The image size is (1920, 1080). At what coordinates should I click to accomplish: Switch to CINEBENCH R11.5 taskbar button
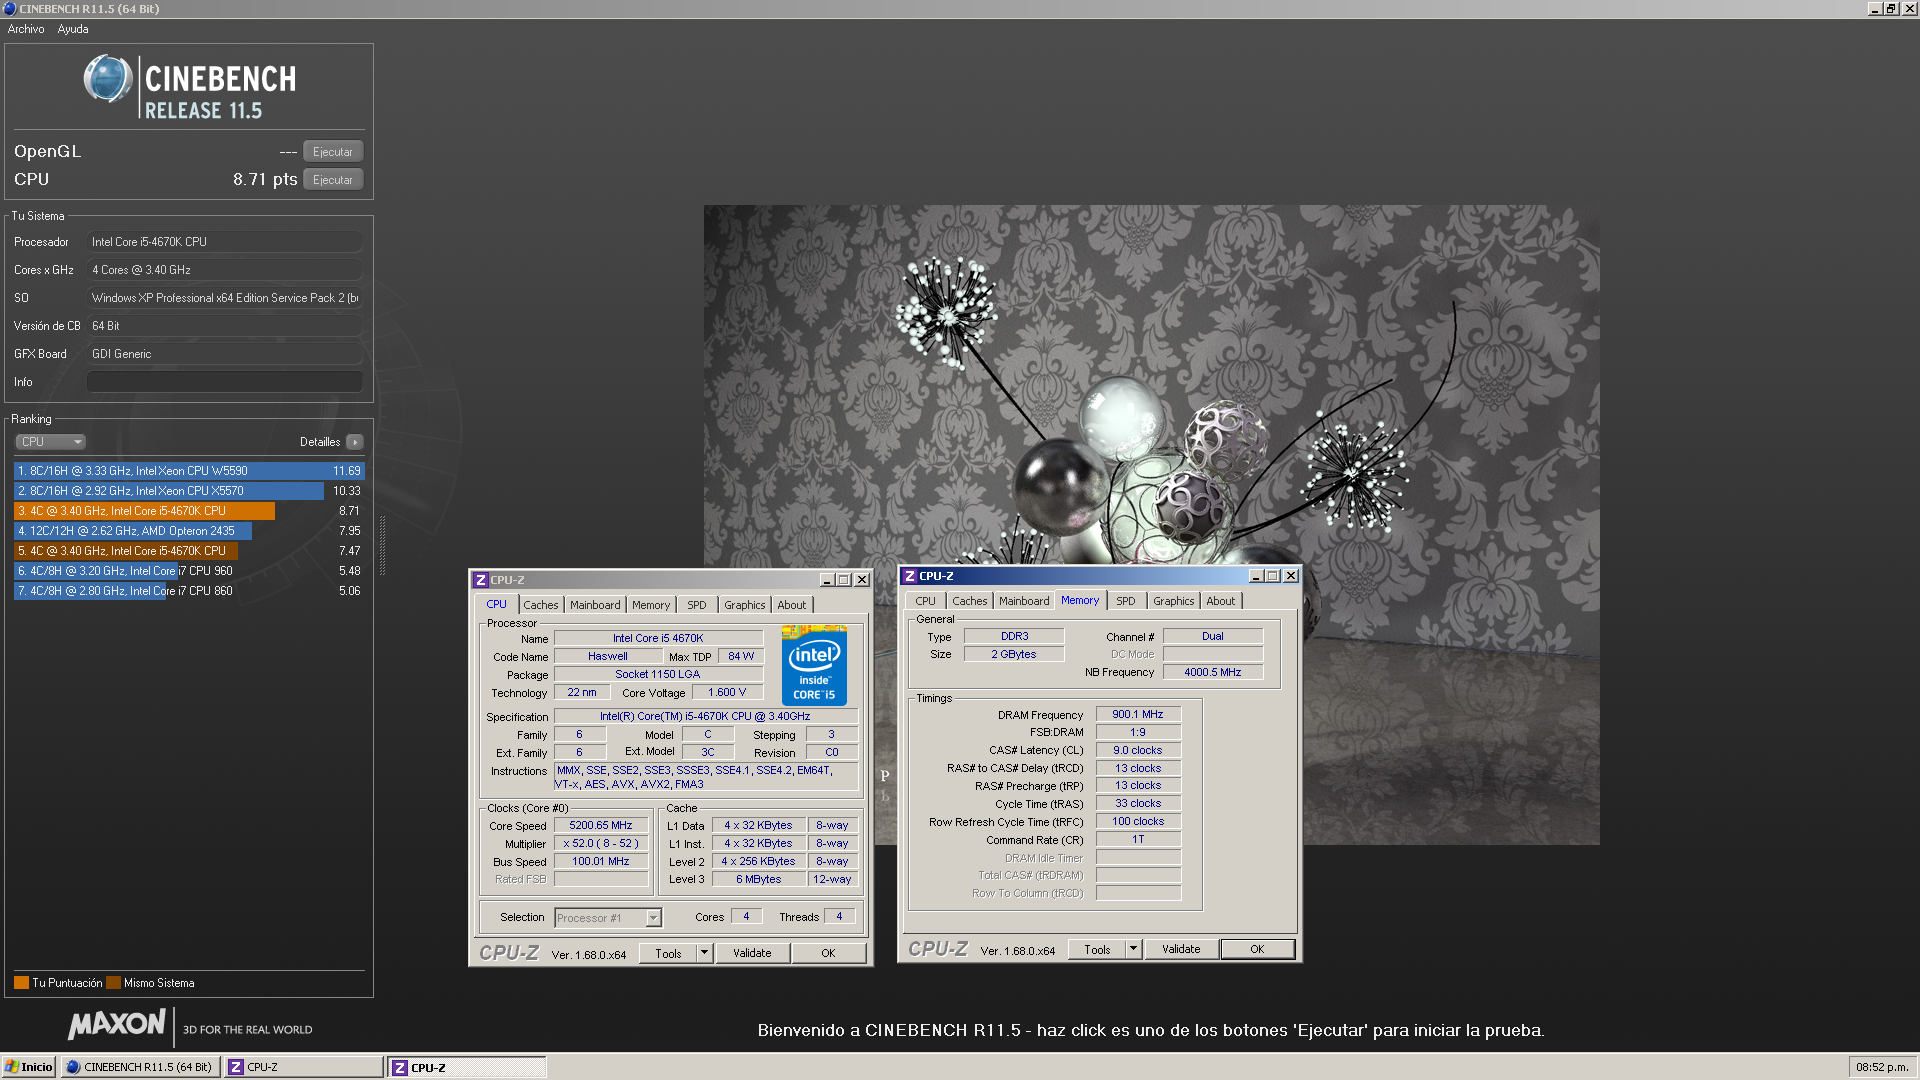coord(141,1067)
